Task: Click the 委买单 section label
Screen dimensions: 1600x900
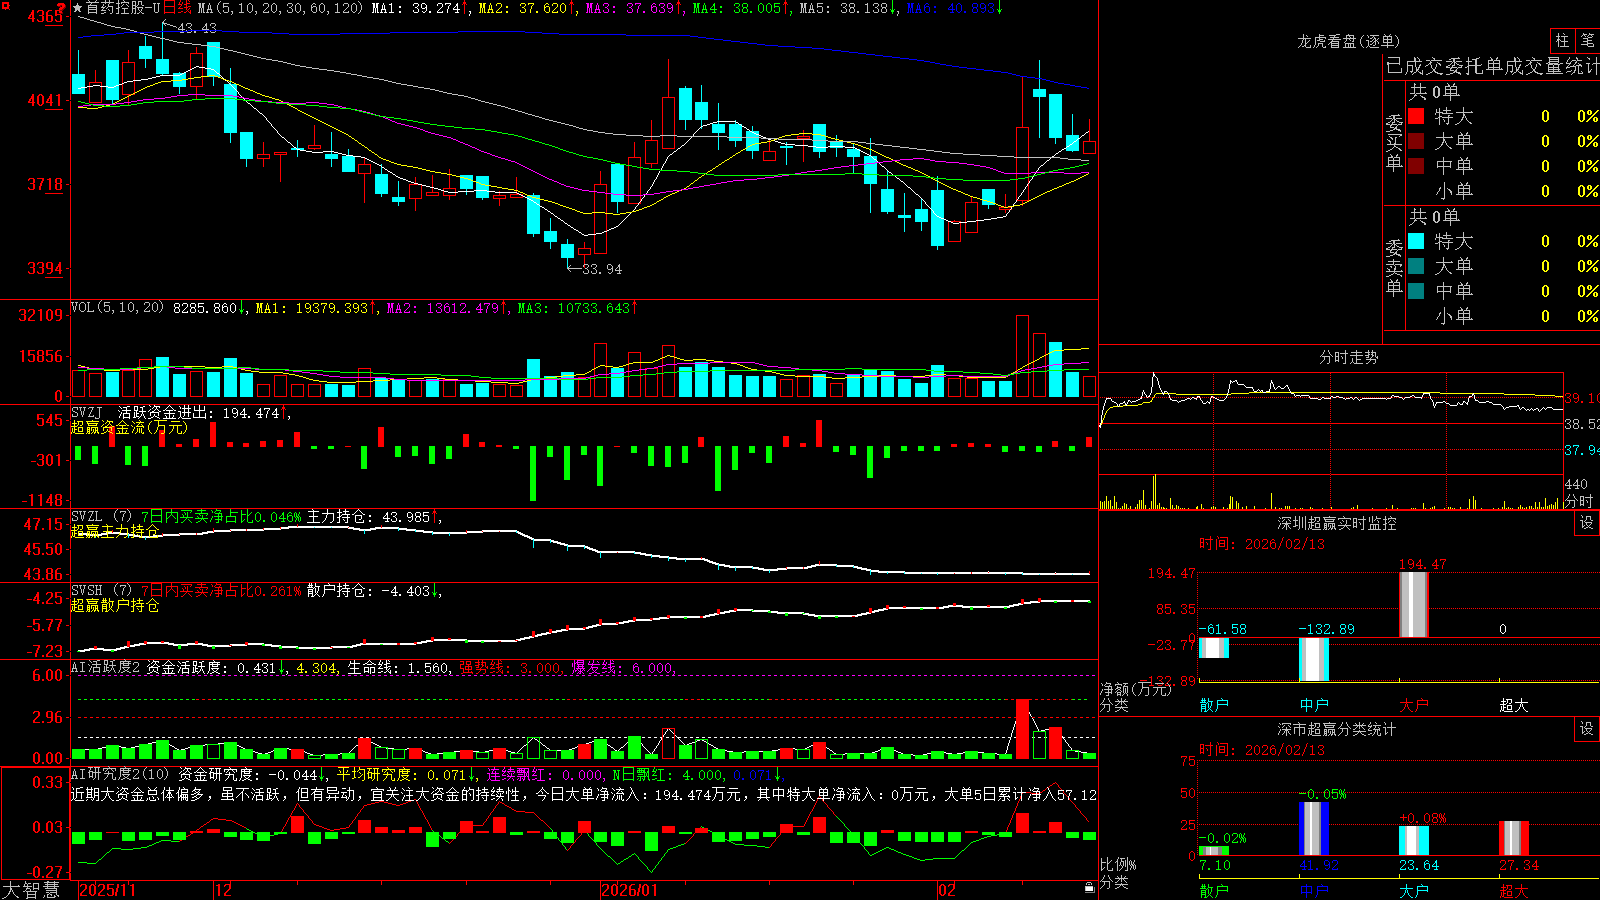Action: 1394,143
